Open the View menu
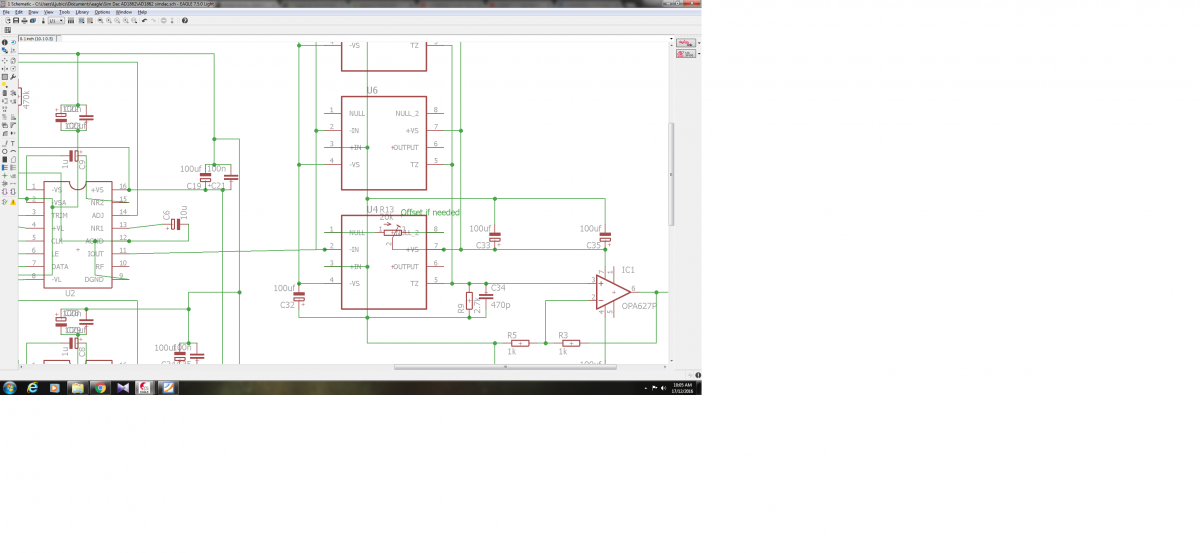The height and width of the screenshot is (553, 1200). point(48,12)
